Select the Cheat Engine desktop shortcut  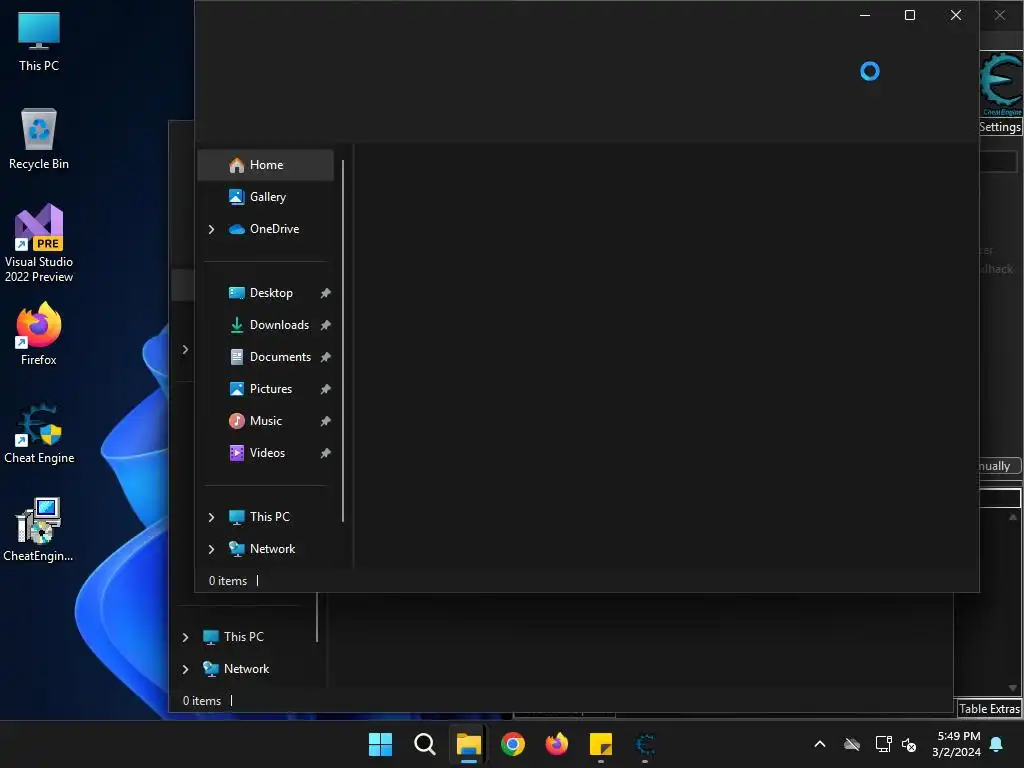click(39, 433)
